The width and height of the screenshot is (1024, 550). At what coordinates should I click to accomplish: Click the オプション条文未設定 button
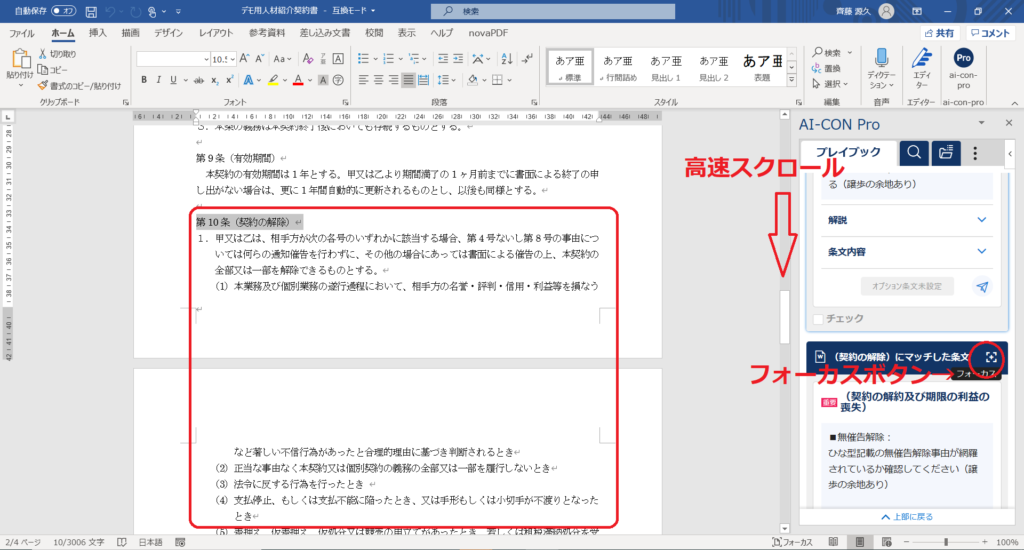[x=906, y=286]
